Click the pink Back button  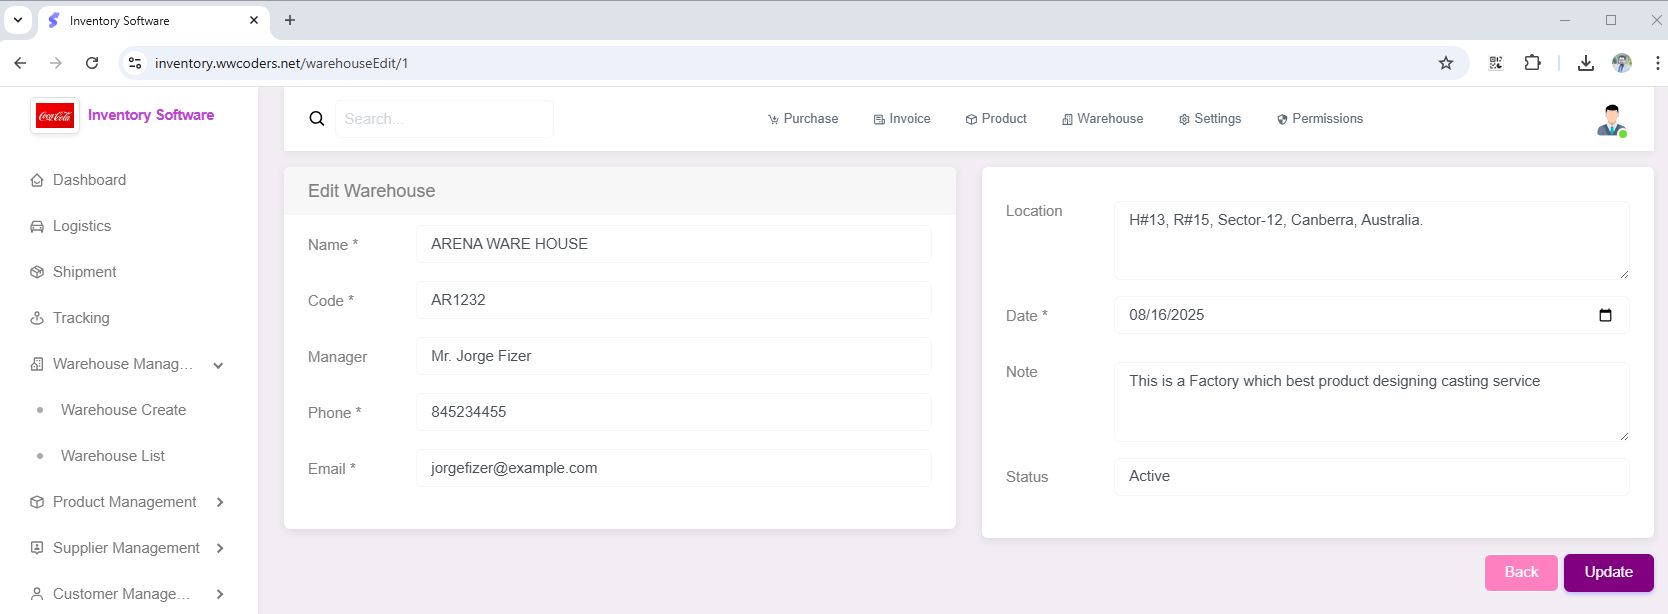pos(1520,572)
